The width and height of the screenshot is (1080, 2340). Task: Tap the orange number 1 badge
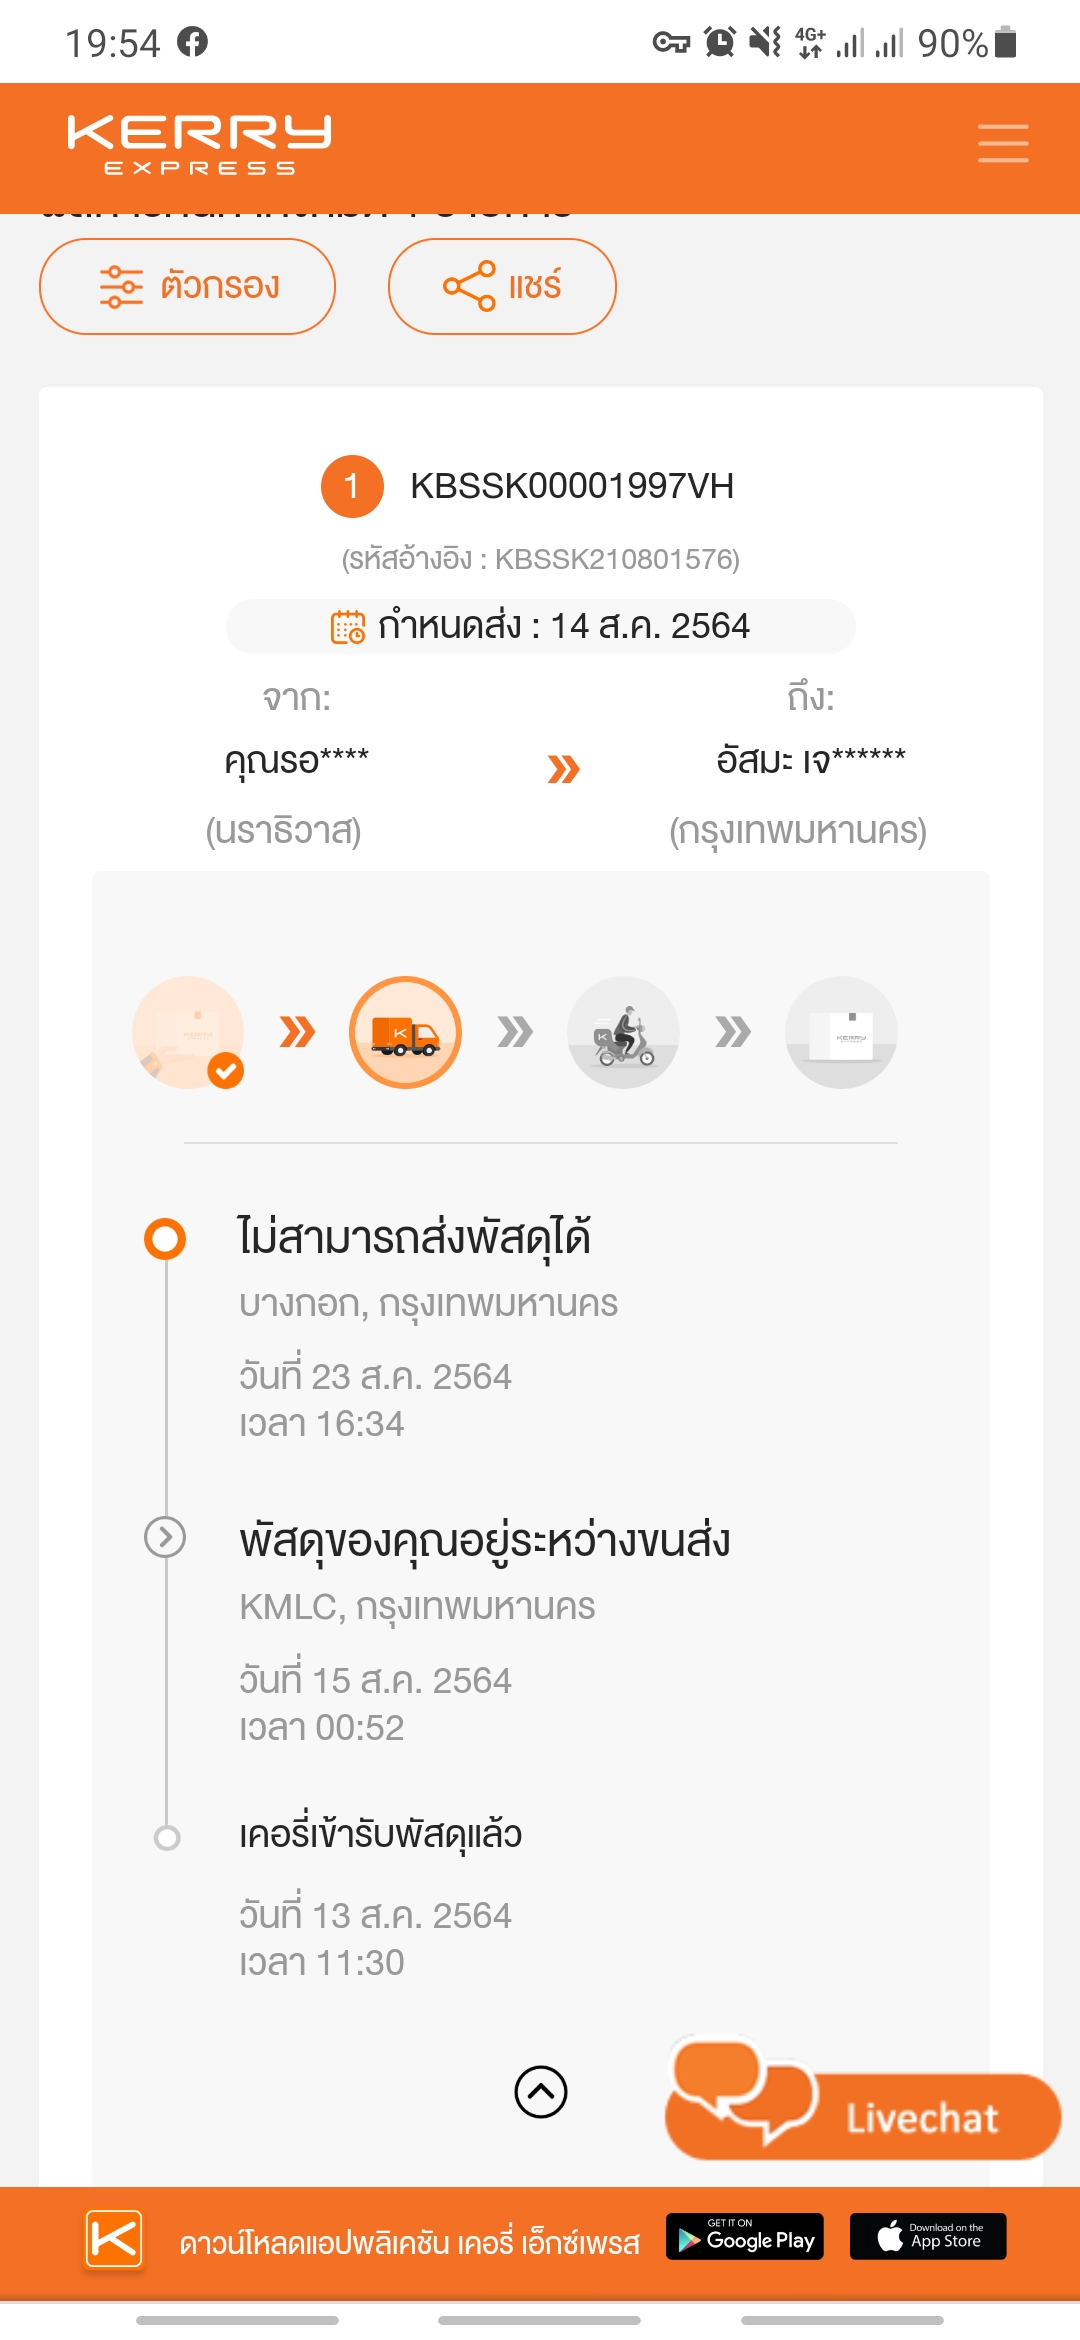pyautogui.click(x=352, y=486)
